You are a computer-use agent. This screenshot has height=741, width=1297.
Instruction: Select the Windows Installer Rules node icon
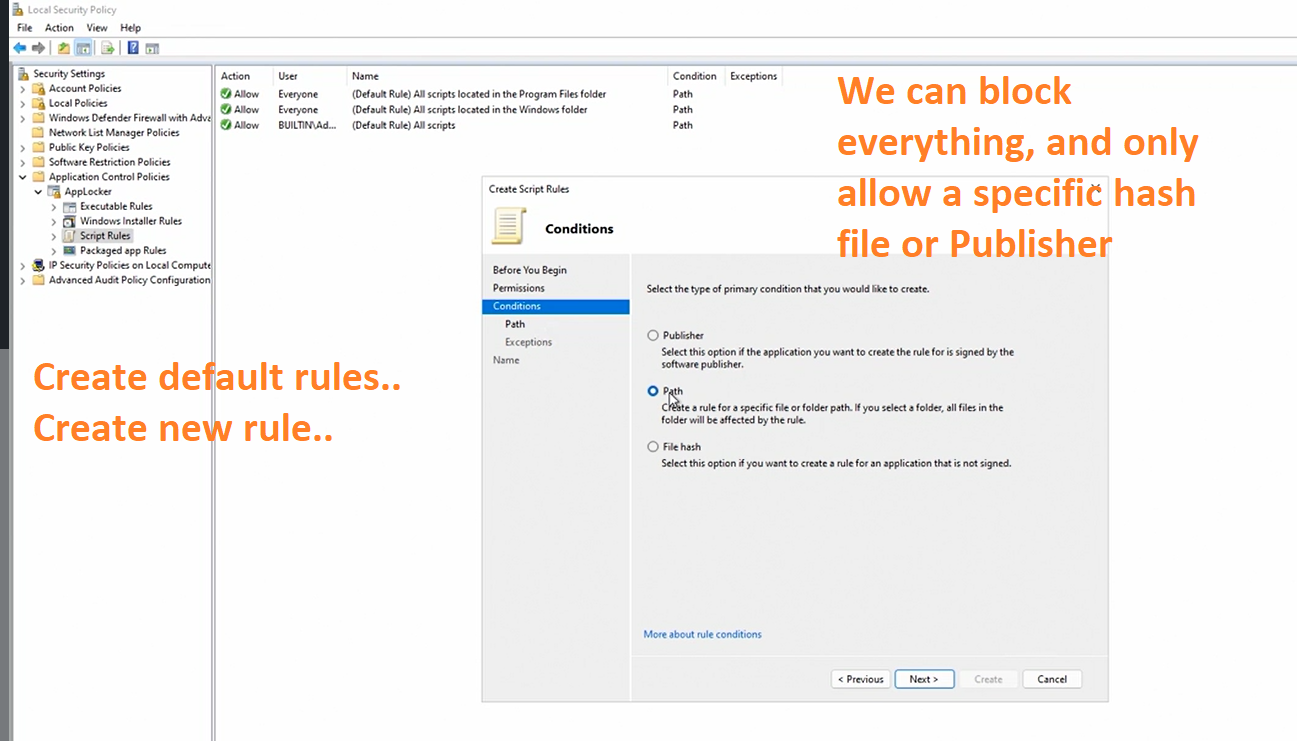[69, 221]
